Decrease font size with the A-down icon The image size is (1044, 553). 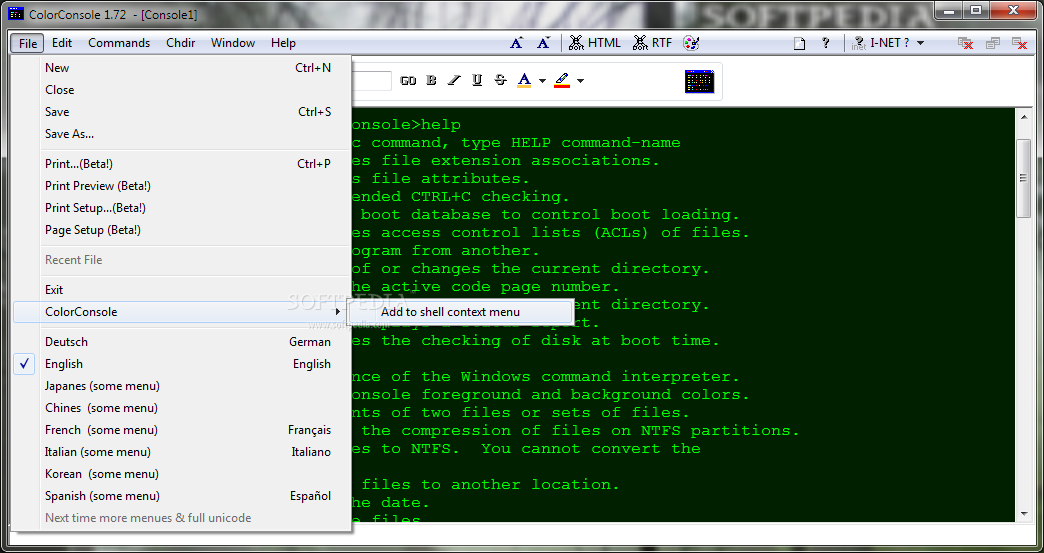[x=543, y=43]
